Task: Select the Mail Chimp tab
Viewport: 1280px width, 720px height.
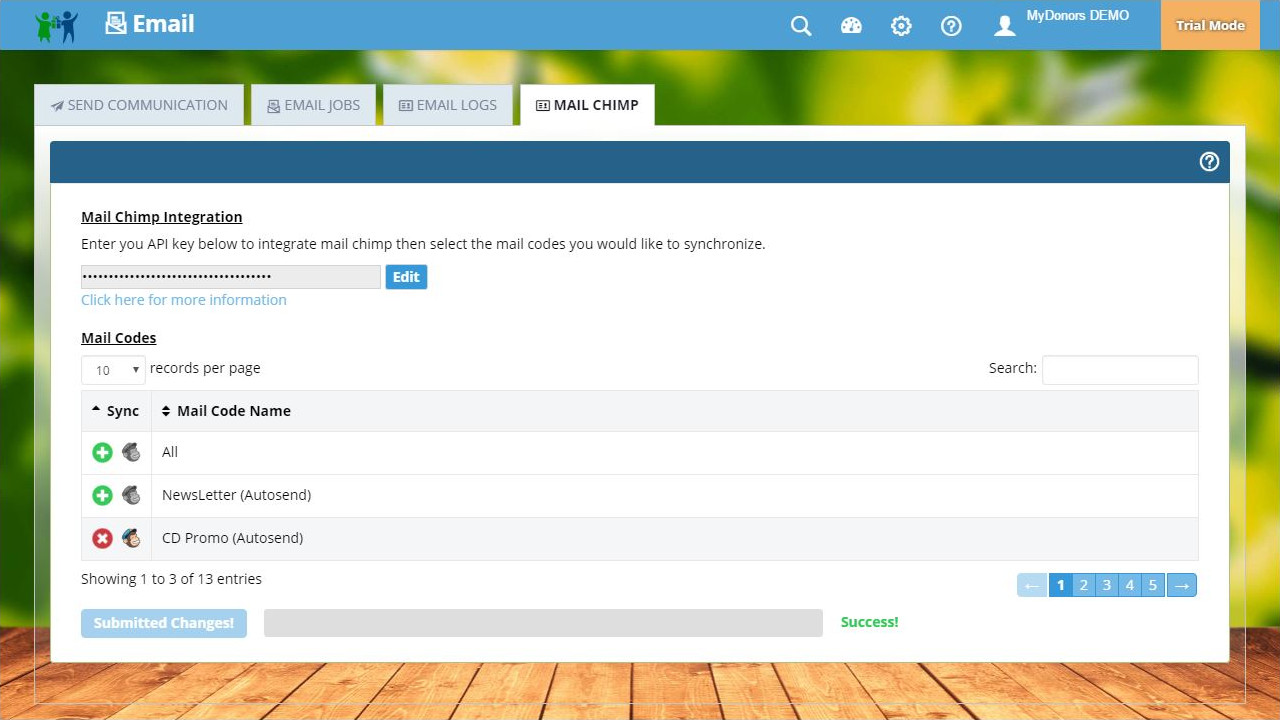Action: click(587, 105)
